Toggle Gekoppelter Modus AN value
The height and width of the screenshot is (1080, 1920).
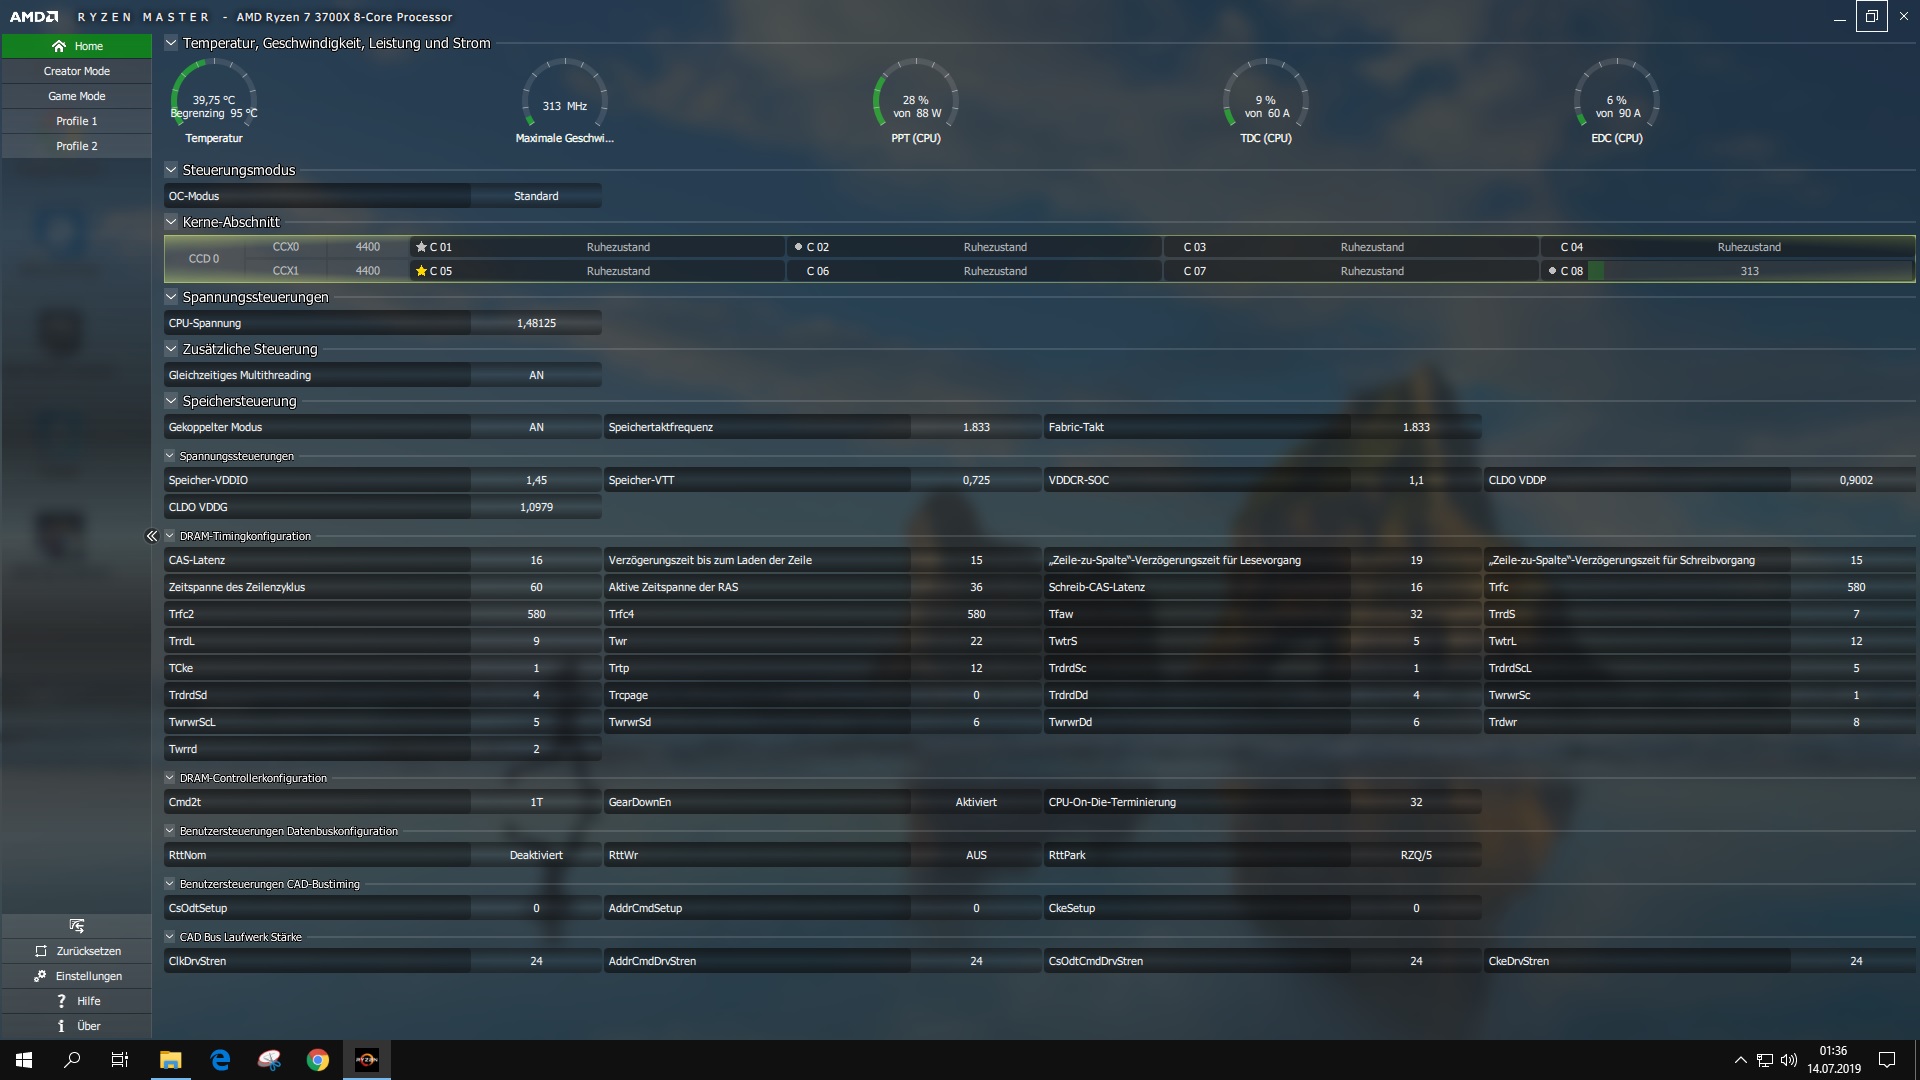click(536, 427)
